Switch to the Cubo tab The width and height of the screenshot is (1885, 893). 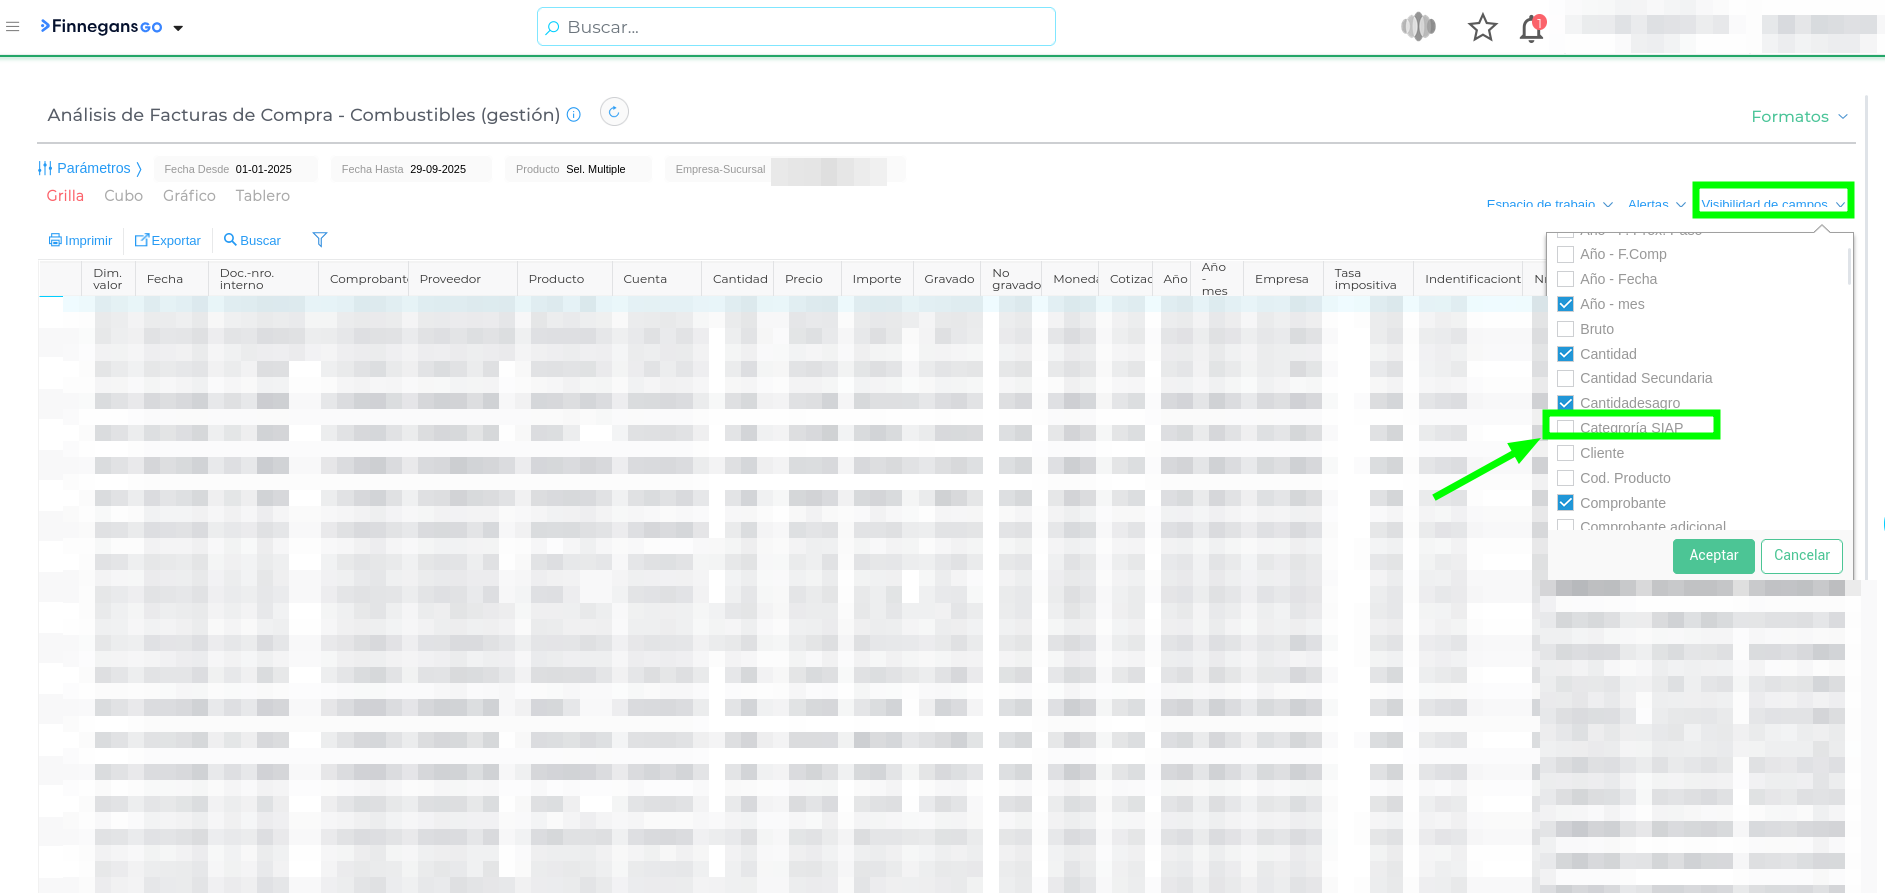[123, 196]
